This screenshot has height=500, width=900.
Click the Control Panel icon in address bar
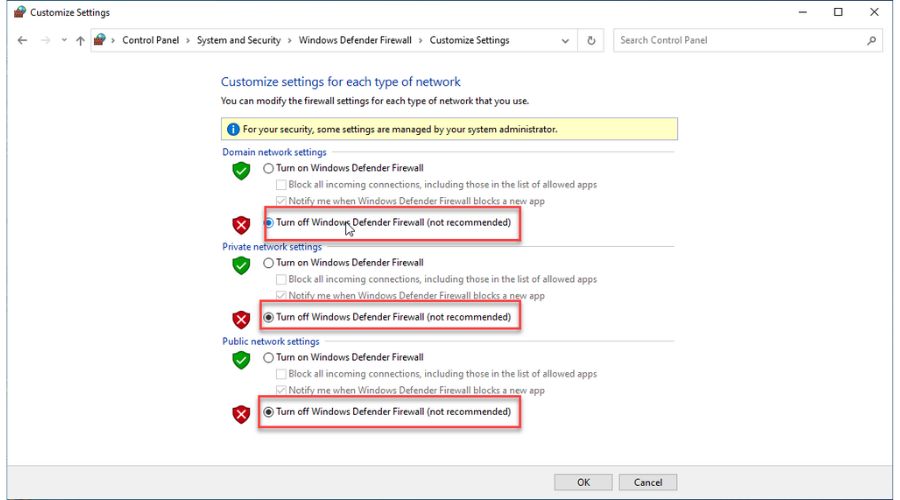pyautogui.click(x=100, y=40)
